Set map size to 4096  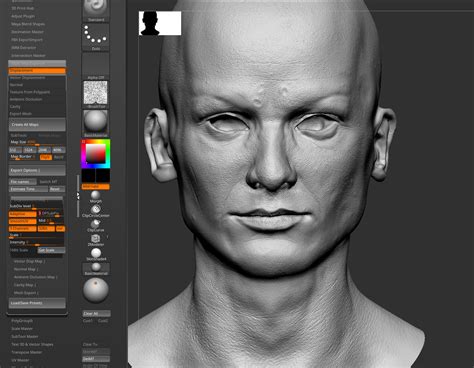click(x=59, y=150)
